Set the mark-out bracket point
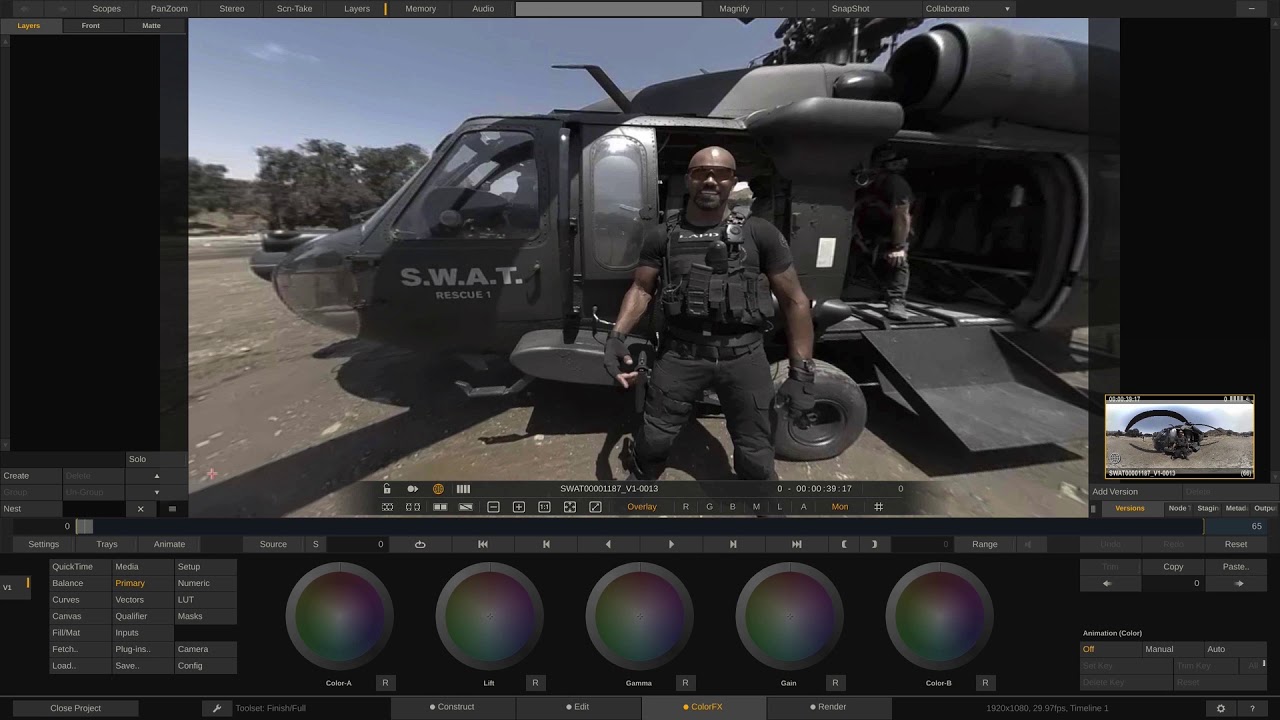Image resolution: width=1280 pixels, height=720 pixels. pyautogui.click(x=874, y=544)
